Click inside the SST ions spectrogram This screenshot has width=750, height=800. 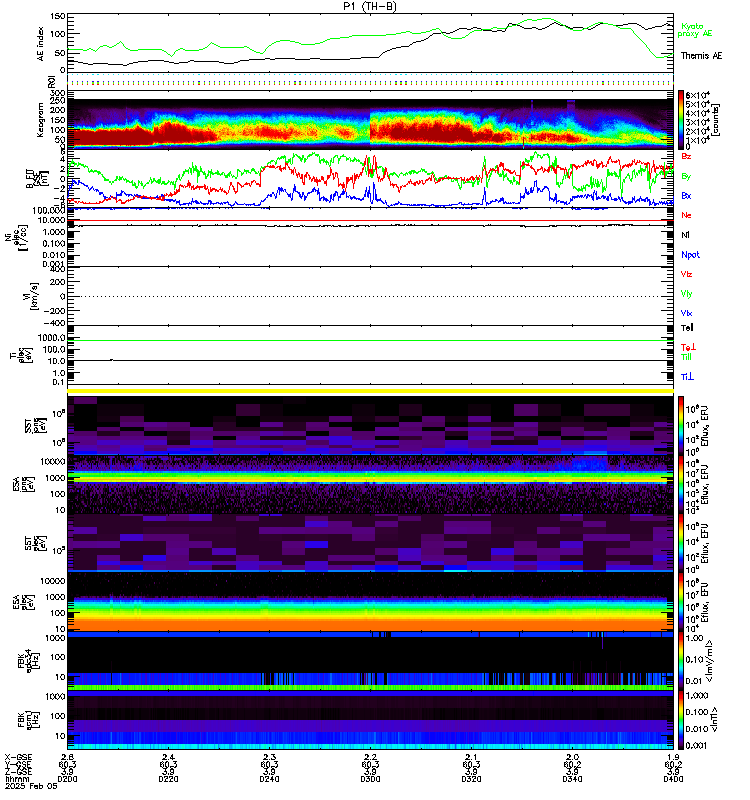[x=370, y=425]
